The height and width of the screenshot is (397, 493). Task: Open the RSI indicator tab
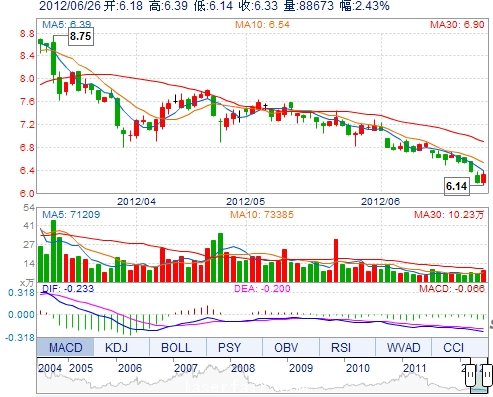(341, 347)
